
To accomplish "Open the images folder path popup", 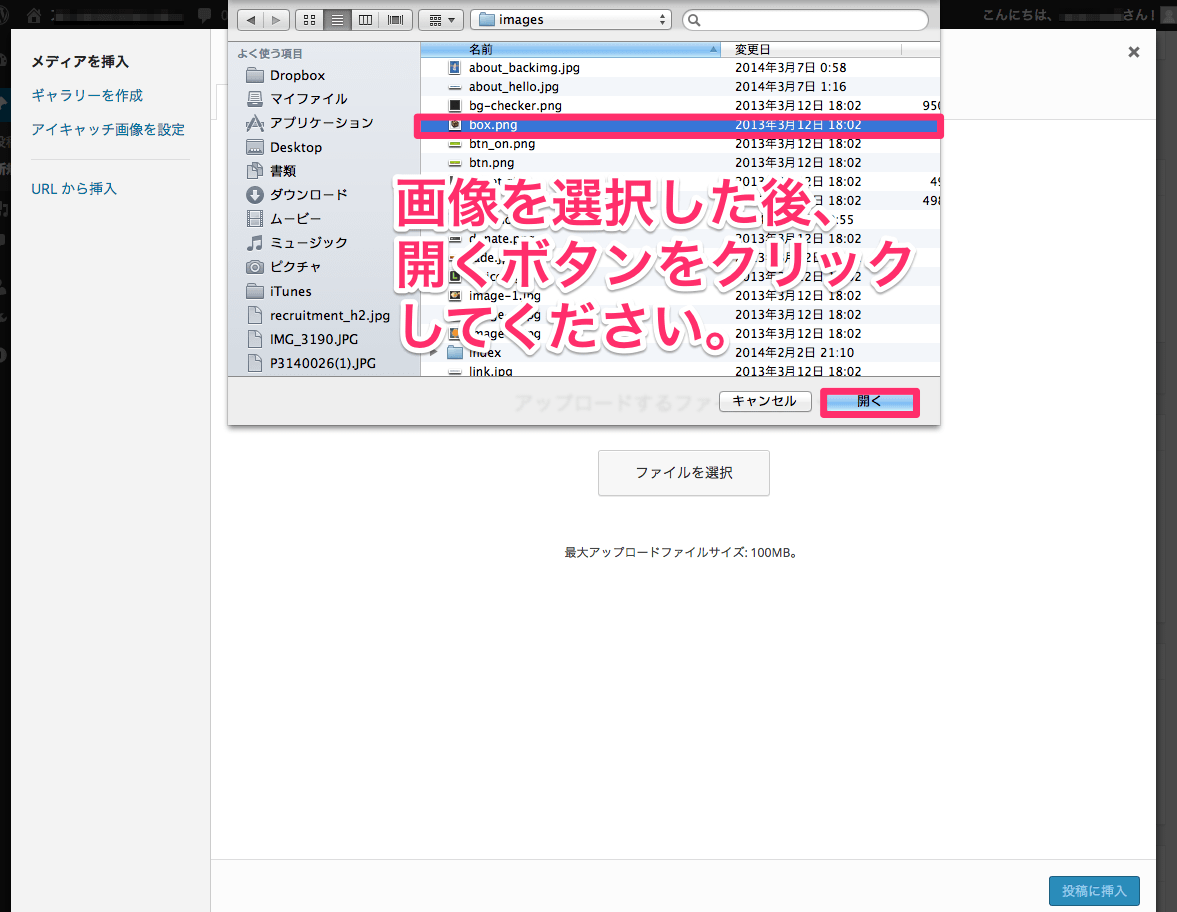I will click(x=571, y=20).
